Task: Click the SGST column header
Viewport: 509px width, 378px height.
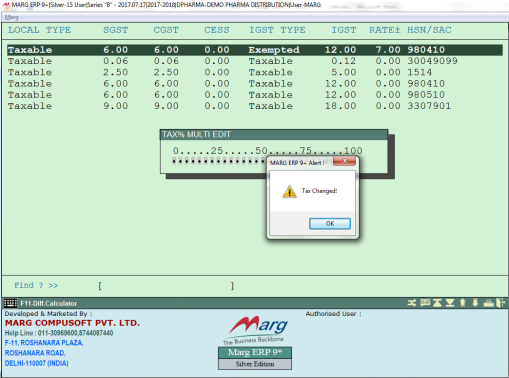Action: point(115,30)
